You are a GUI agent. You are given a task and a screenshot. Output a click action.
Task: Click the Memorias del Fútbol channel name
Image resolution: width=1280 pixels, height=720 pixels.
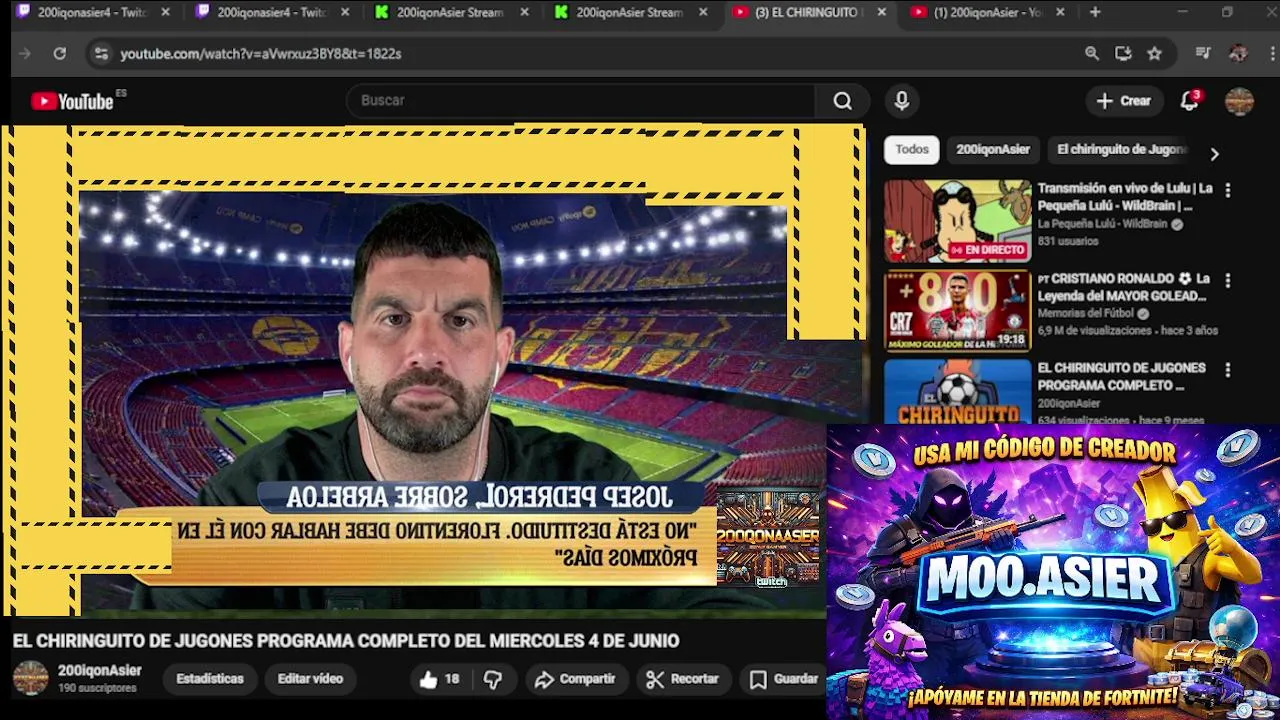1086,313
